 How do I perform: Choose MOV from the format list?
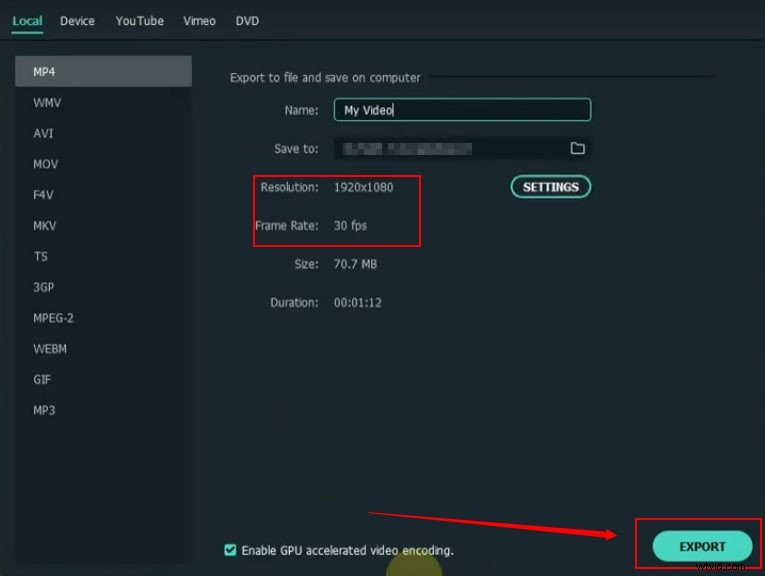pos(103,164)
